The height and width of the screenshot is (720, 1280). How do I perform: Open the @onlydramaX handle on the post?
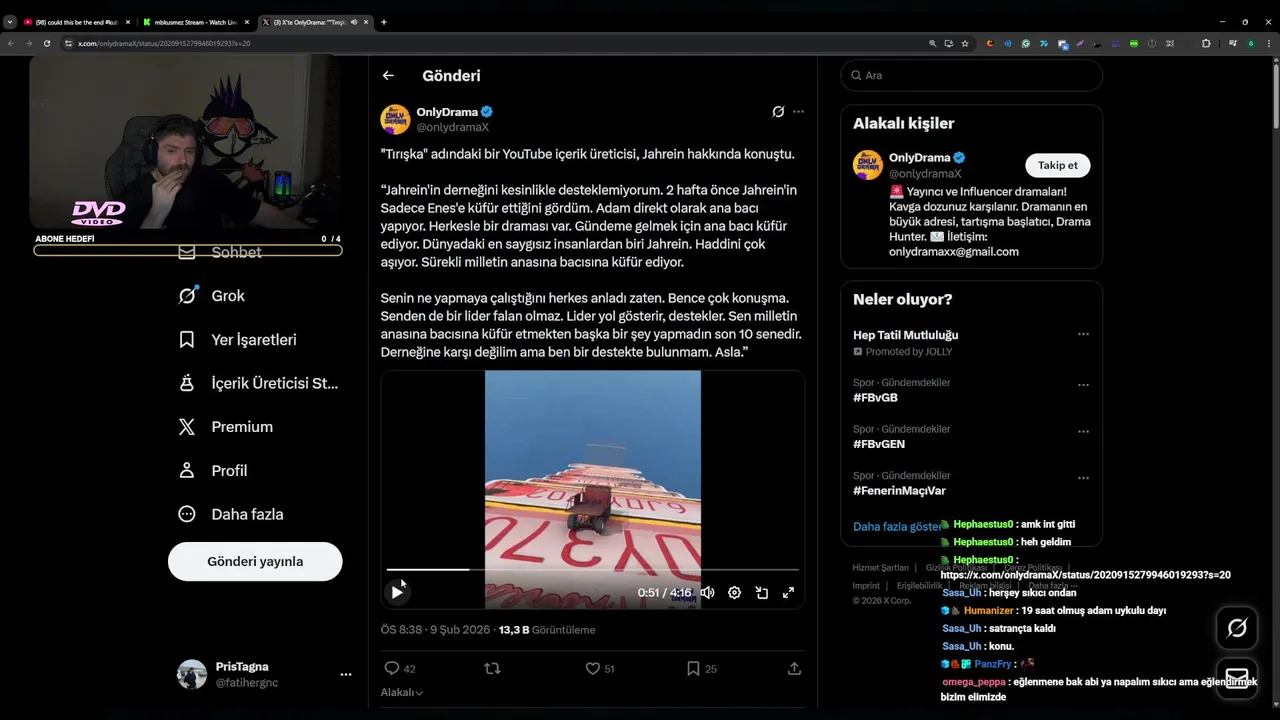452,127
